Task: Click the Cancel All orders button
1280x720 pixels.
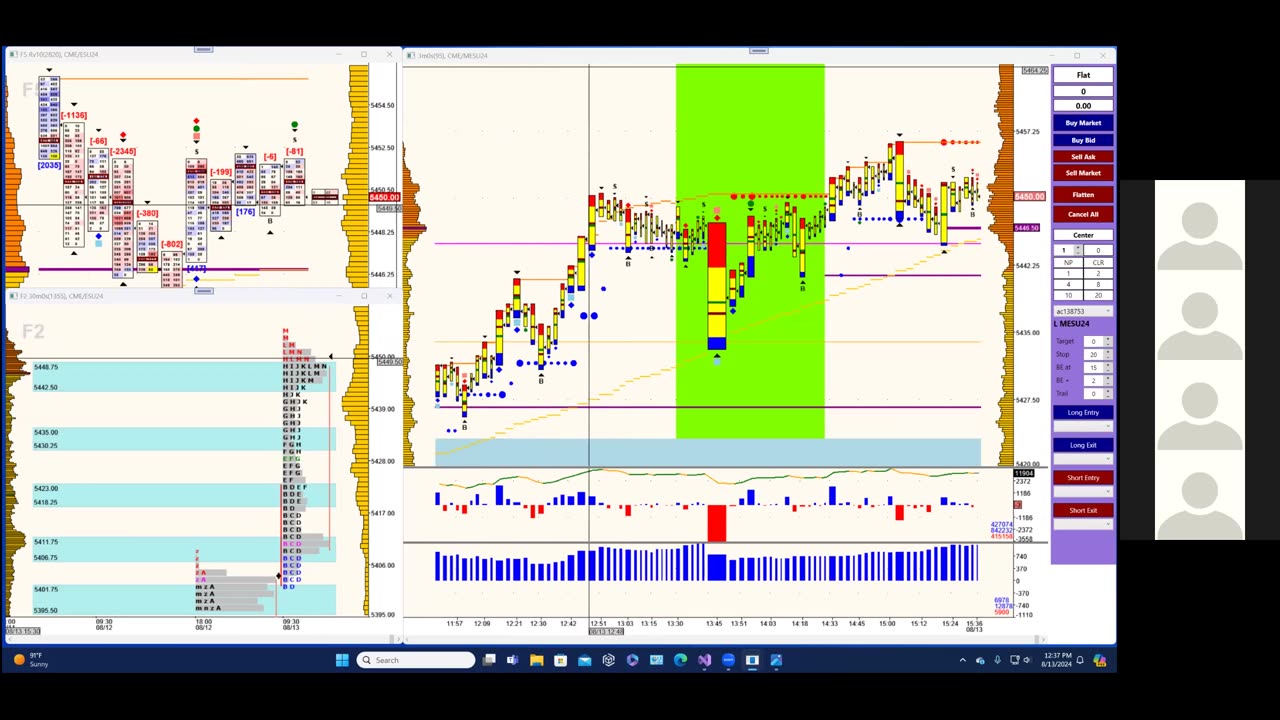Action: pos(1083,214)
